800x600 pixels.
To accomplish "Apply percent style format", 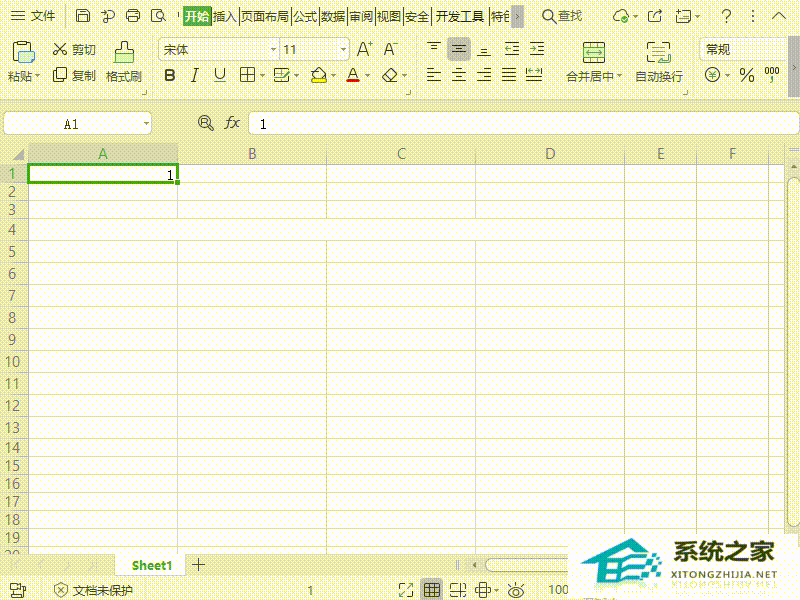I will click(x=747, y=76).
